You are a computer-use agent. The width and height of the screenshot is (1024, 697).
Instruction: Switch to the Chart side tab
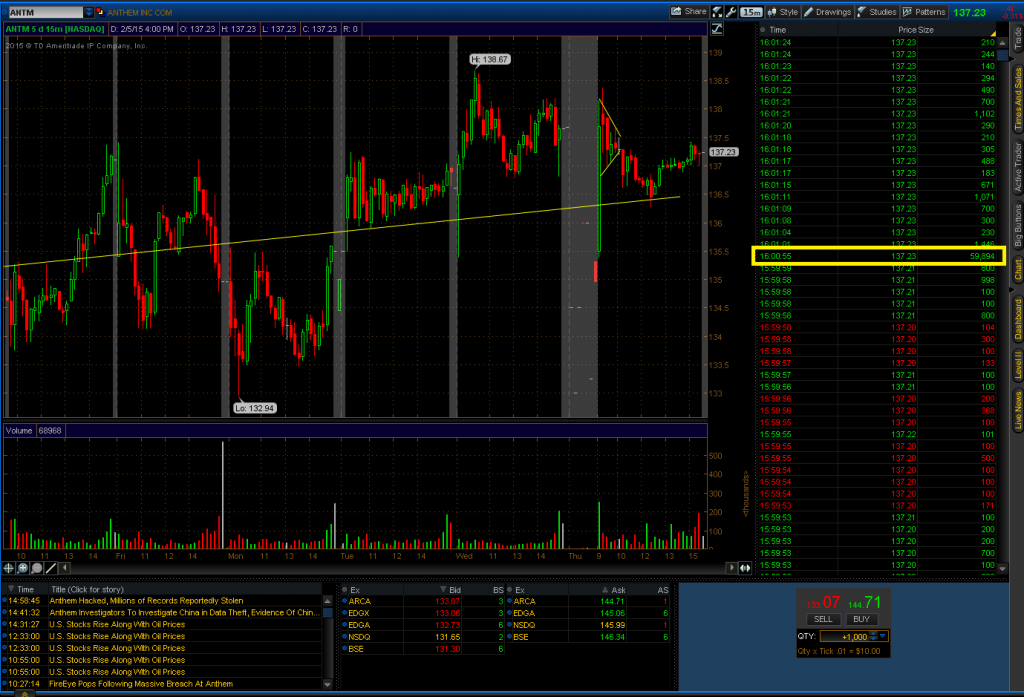pyautogui.click(x=1017, y=270)
